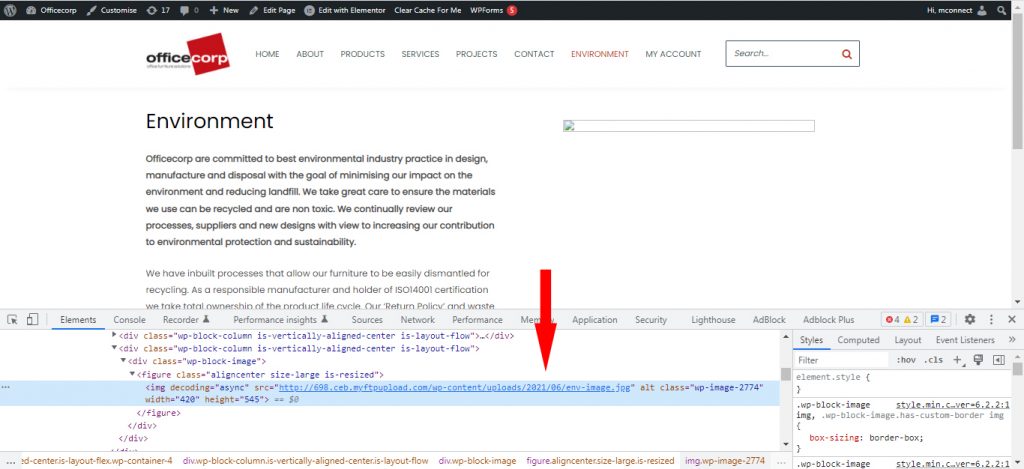Click the red errors and warnings counter

(904, 320)
